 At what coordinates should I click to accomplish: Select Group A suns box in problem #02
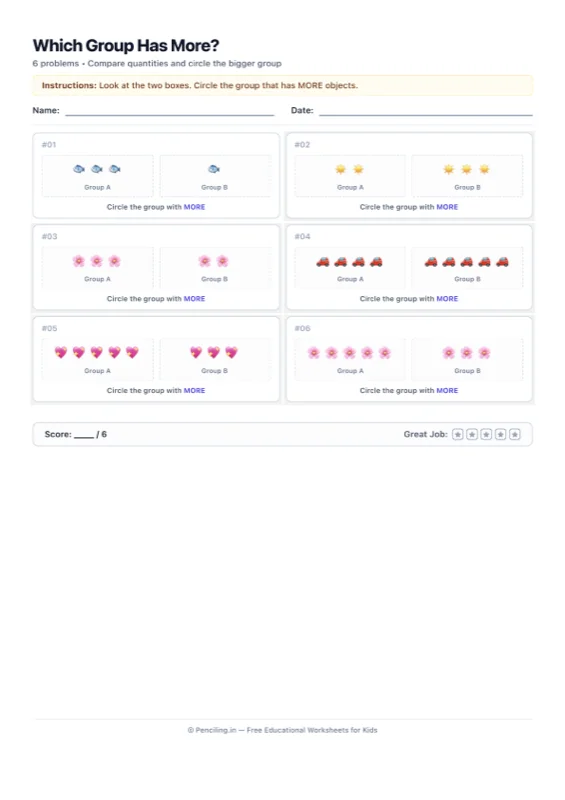(x=350, y=176)
